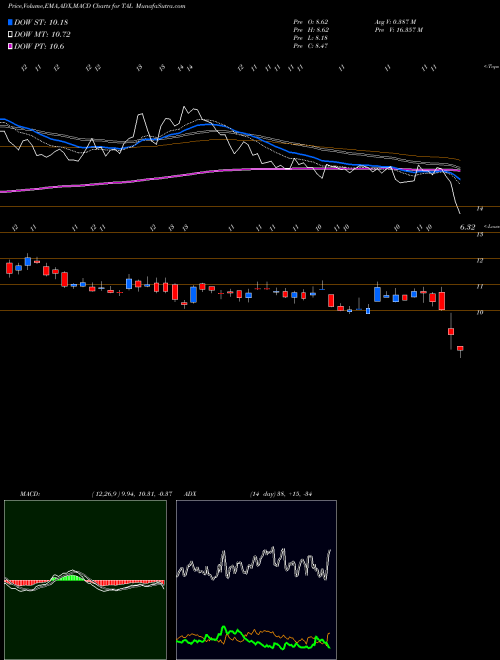
Task: Click the ADX '(14 day) 38, +15, -34' values
Action: pyautogui.click(x=280, y=494)
